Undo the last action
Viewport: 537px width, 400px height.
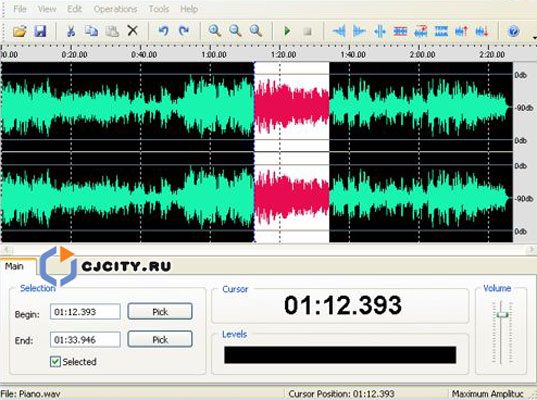(163, 31)
